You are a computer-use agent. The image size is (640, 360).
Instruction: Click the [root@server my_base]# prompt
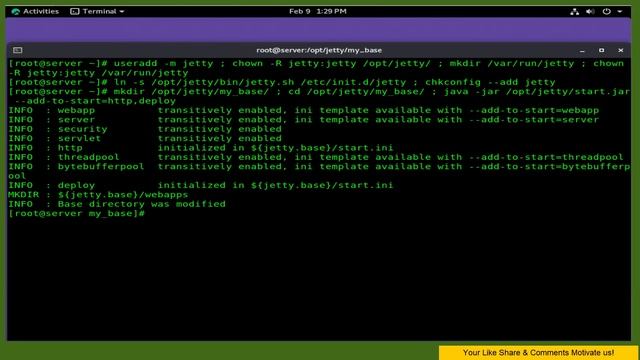coord(76,213)
